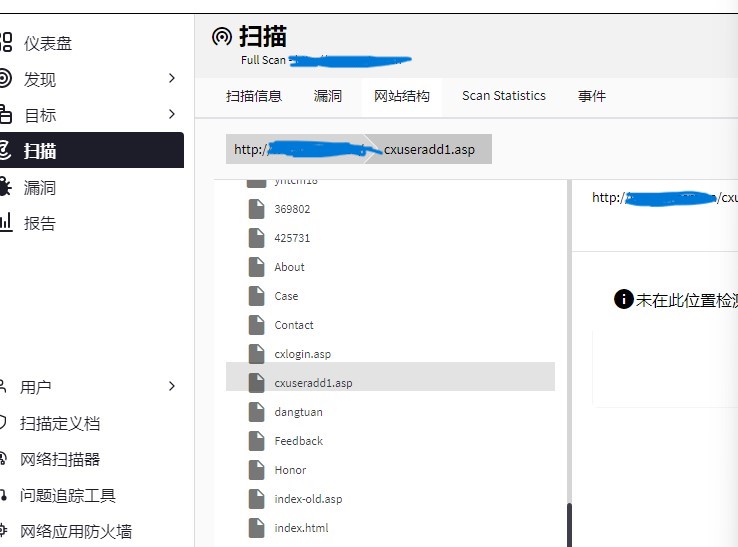Click the Full Scan subtitle text
738x547 pixels.
(263, 60)
